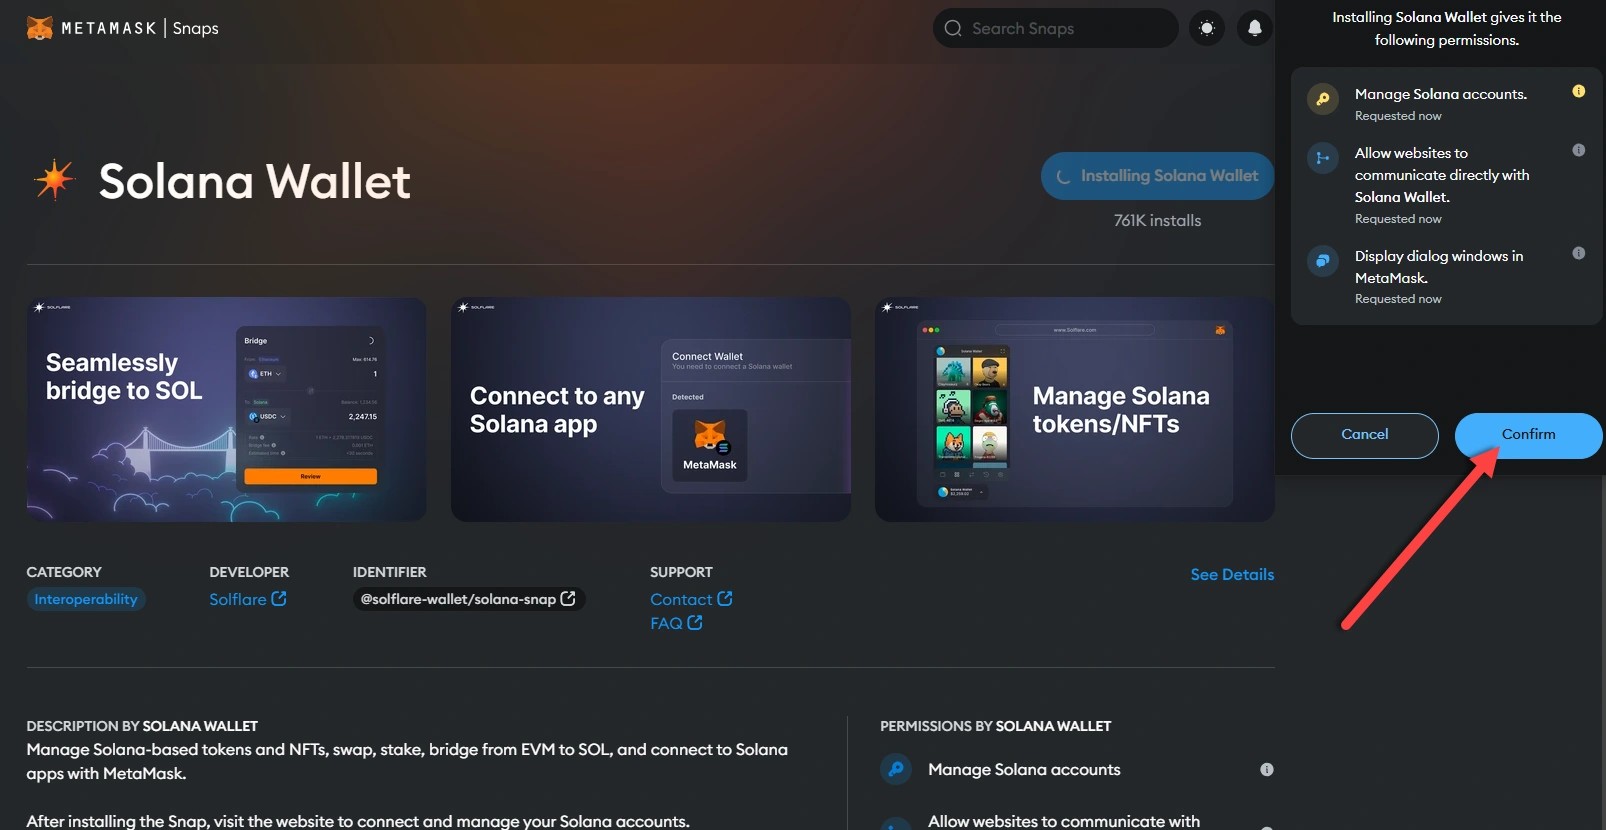Open the notifications bell
1606x830 pixels.
(1255, 28)
